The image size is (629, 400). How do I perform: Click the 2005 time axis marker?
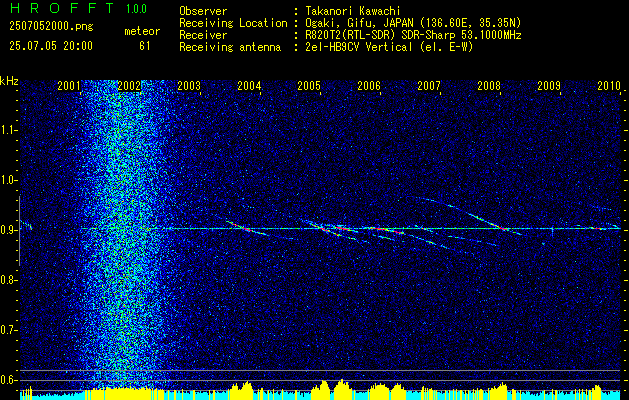pos(309,85)
